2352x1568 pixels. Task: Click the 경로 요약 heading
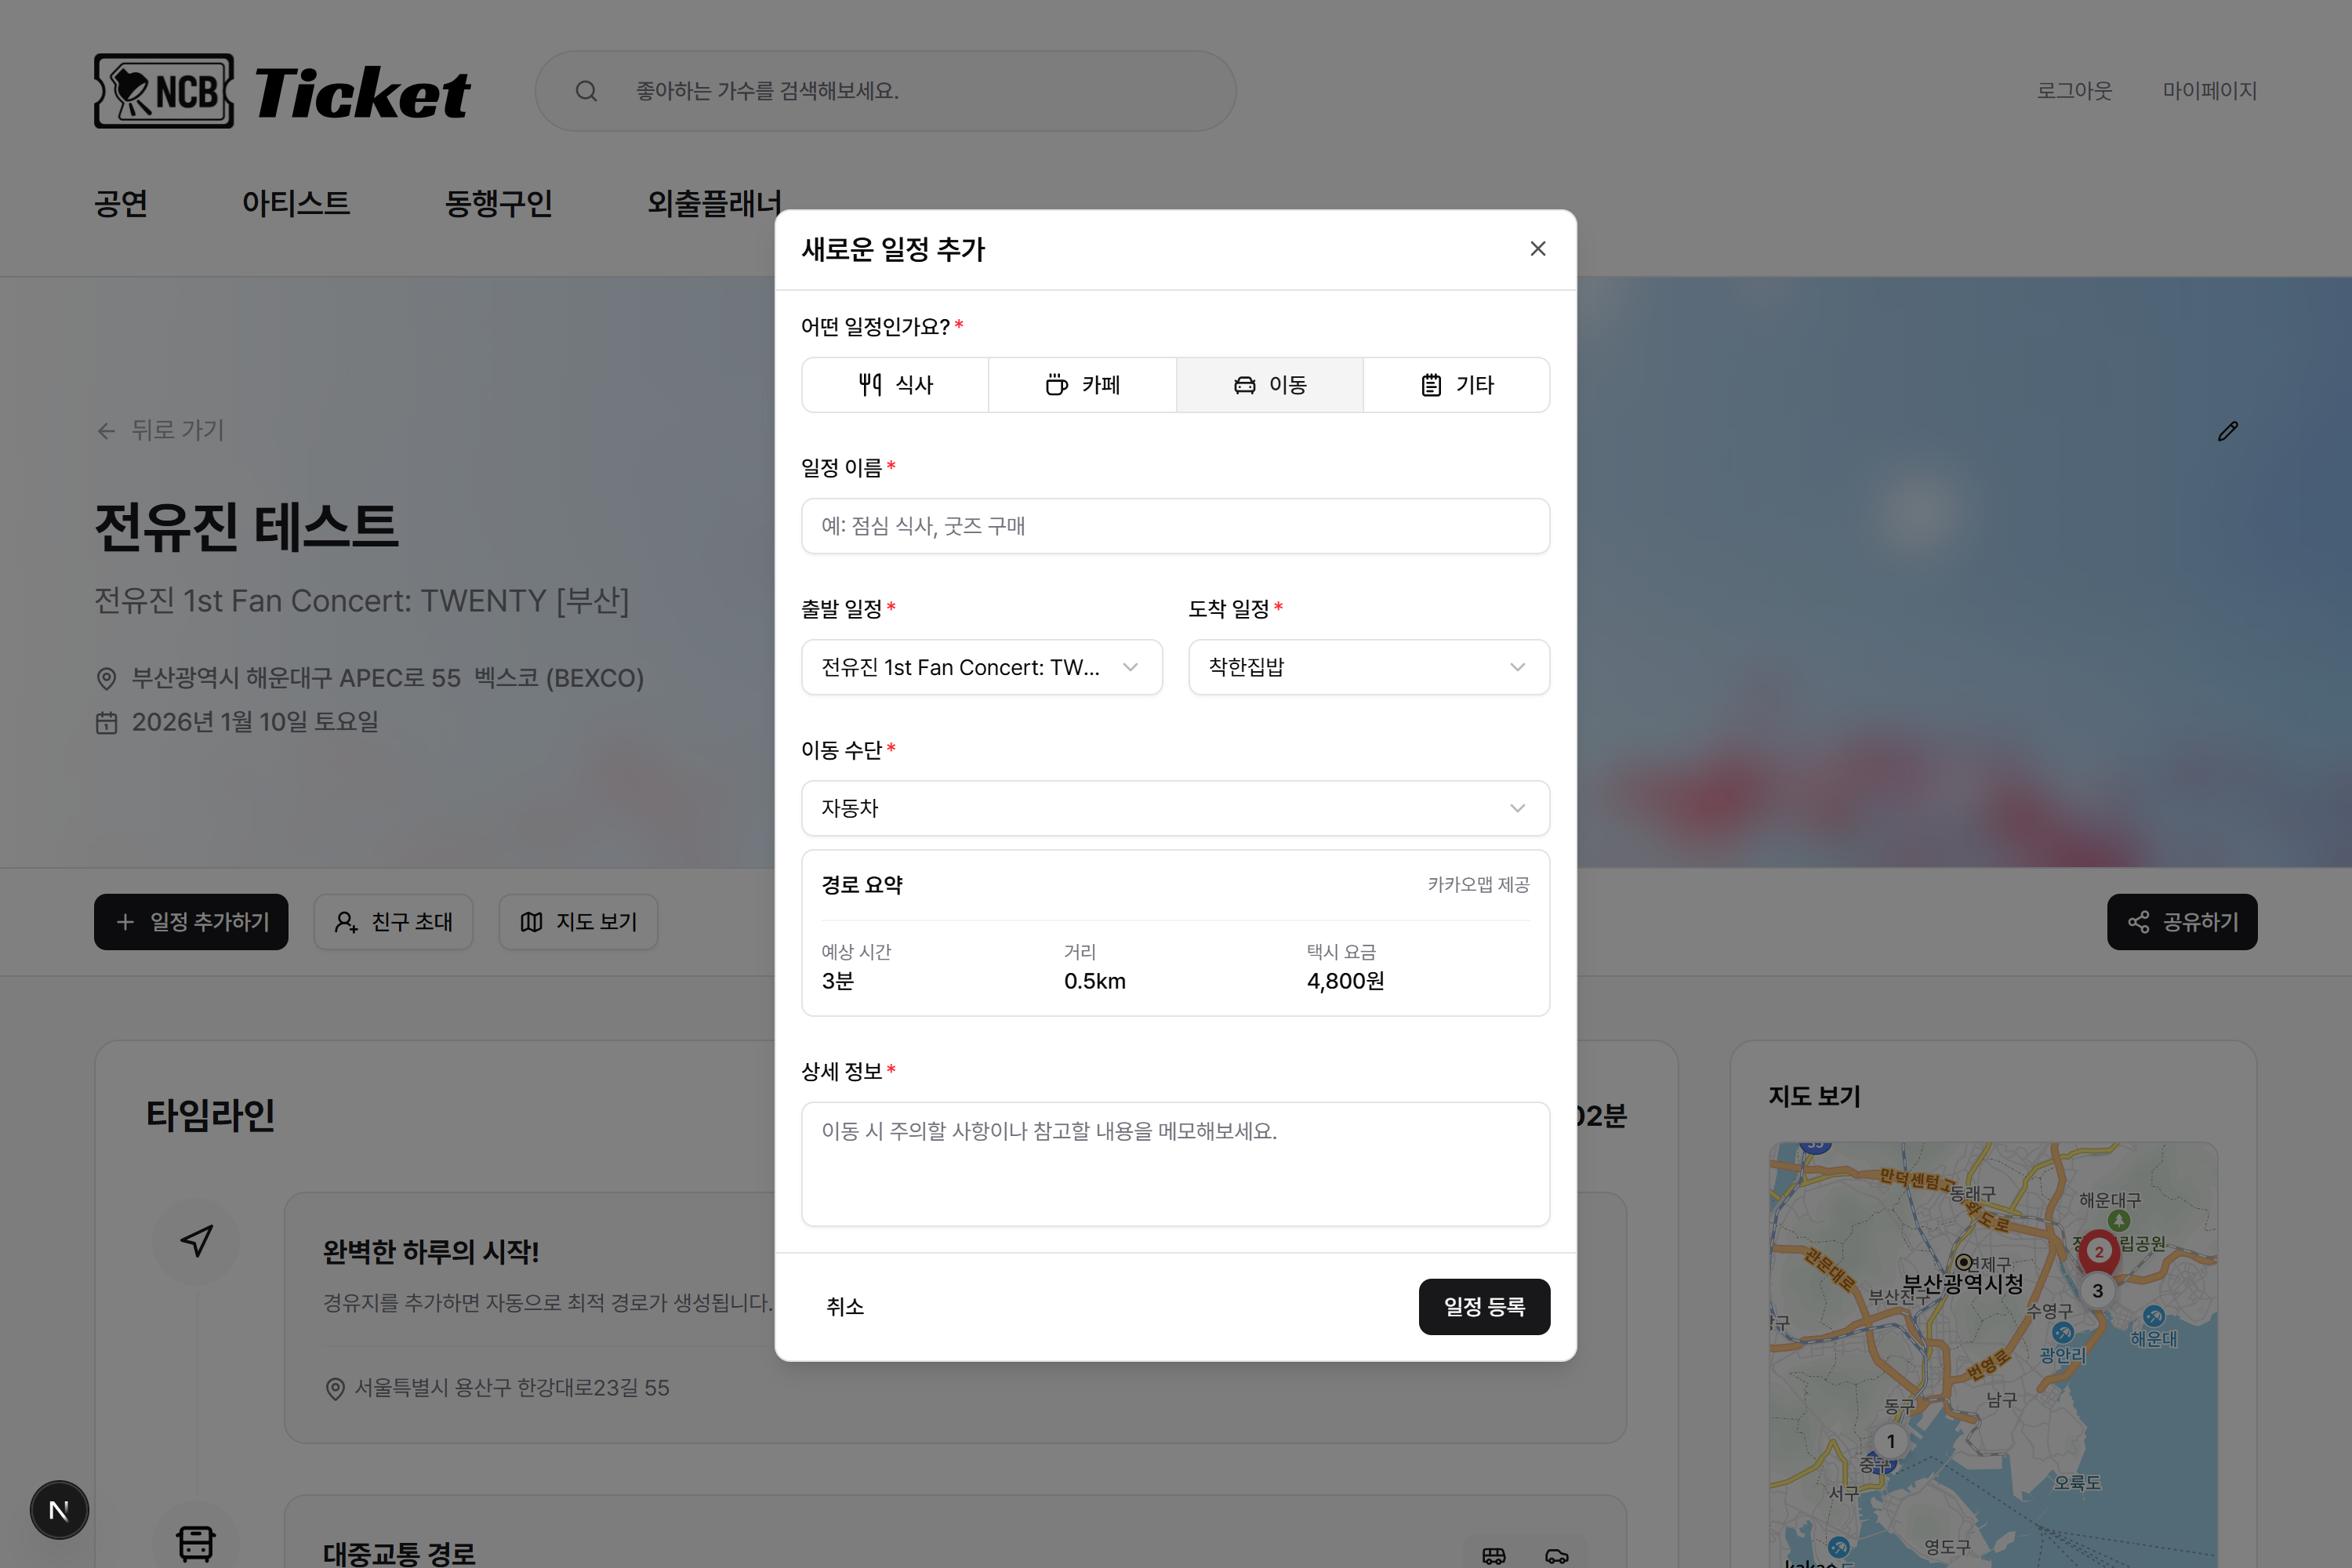pyautogui.click(x=862, y=885)
